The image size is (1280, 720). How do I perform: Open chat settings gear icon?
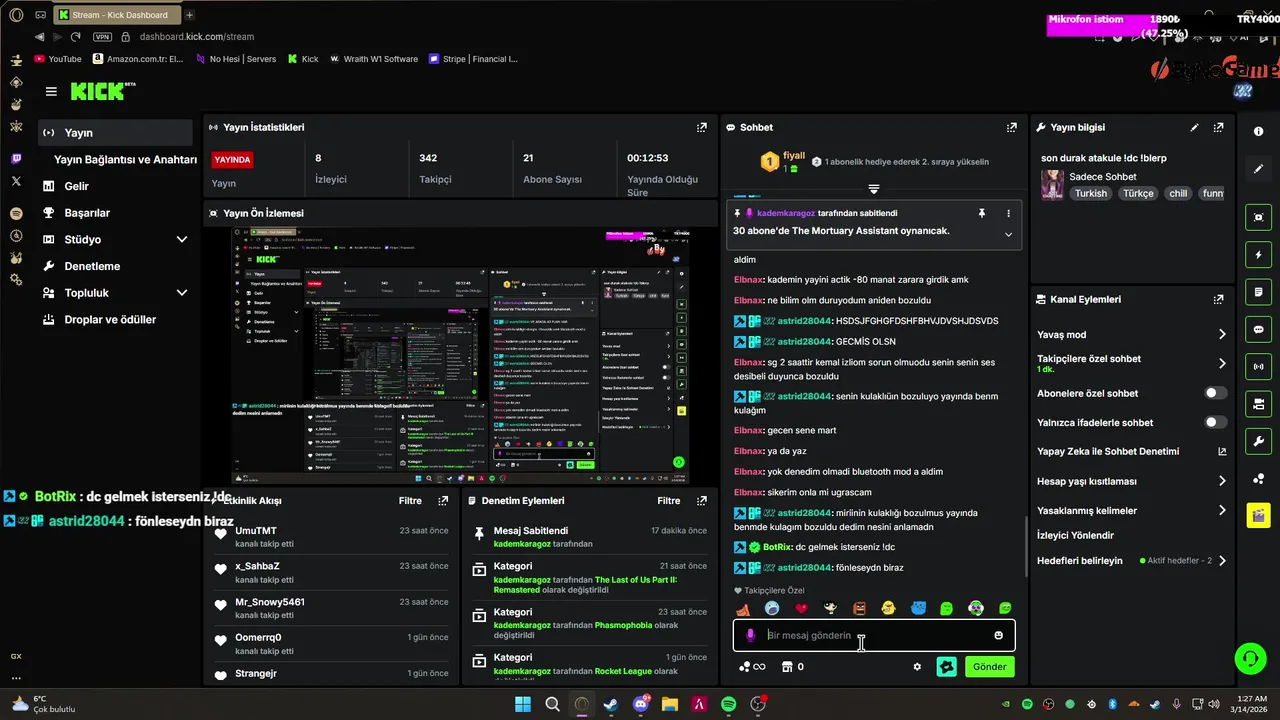pos(917,667)
